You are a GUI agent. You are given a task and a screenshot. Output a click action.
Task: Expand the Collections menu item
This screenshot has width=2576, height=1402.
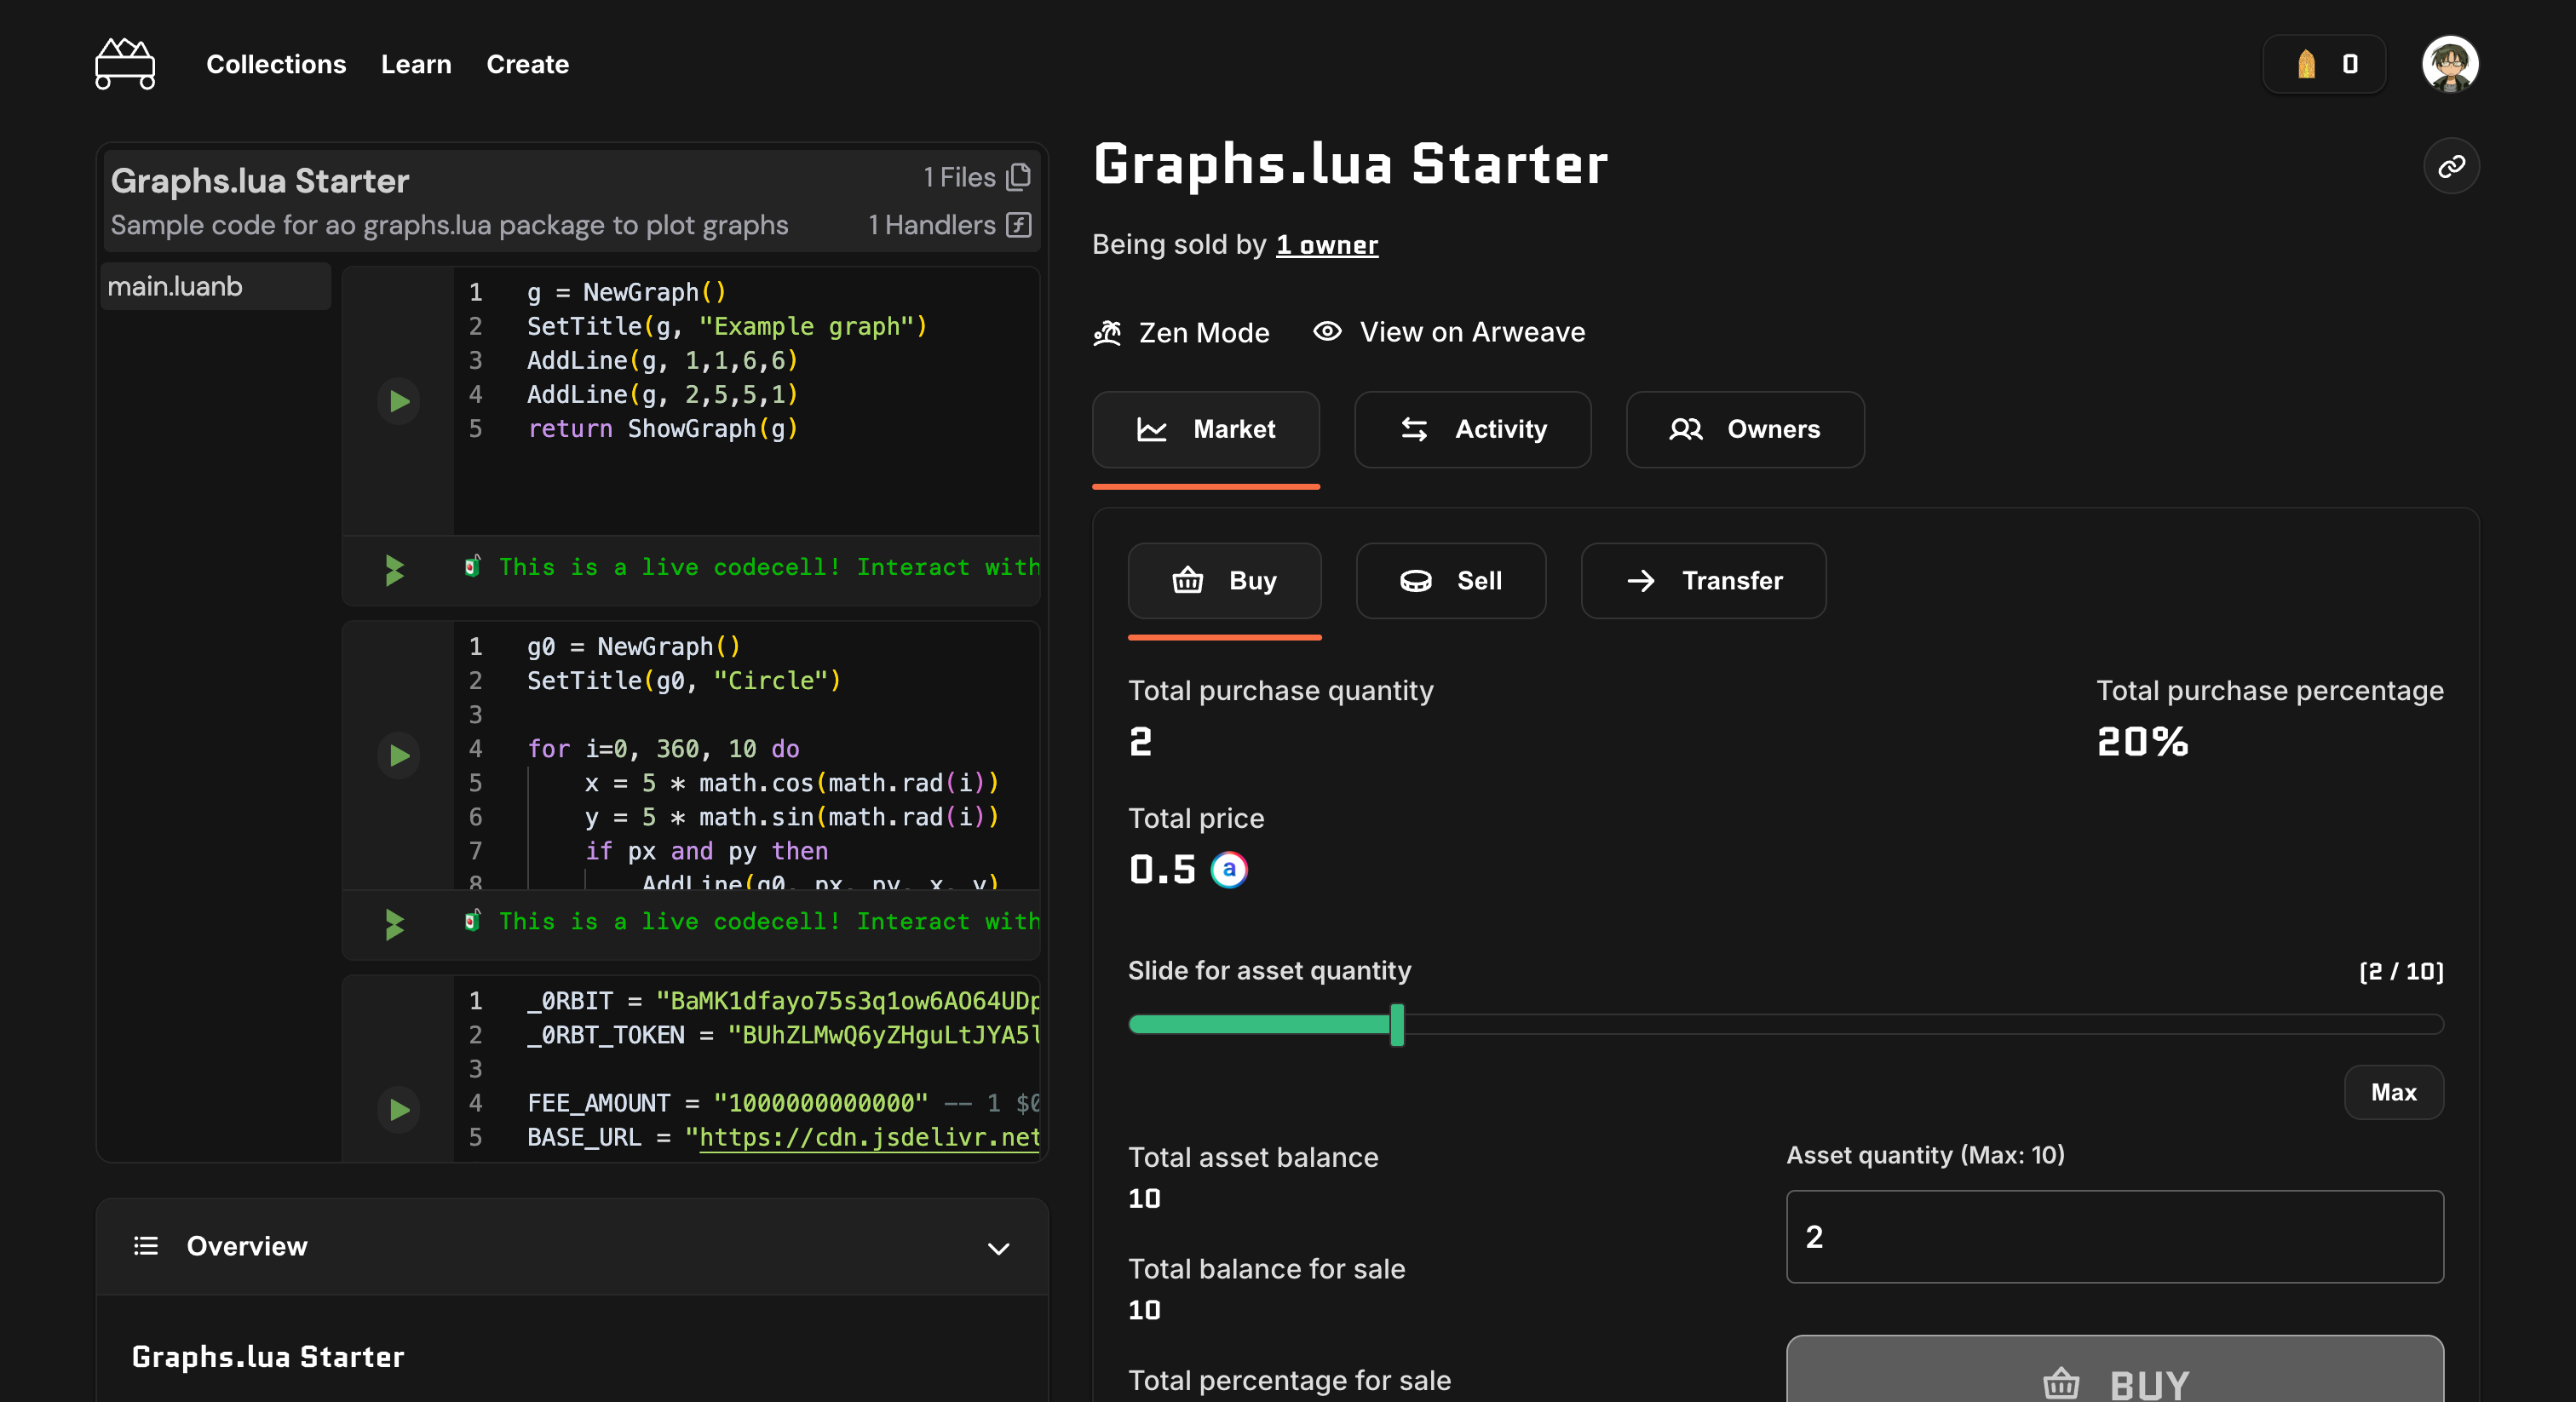tap(276, 64)
